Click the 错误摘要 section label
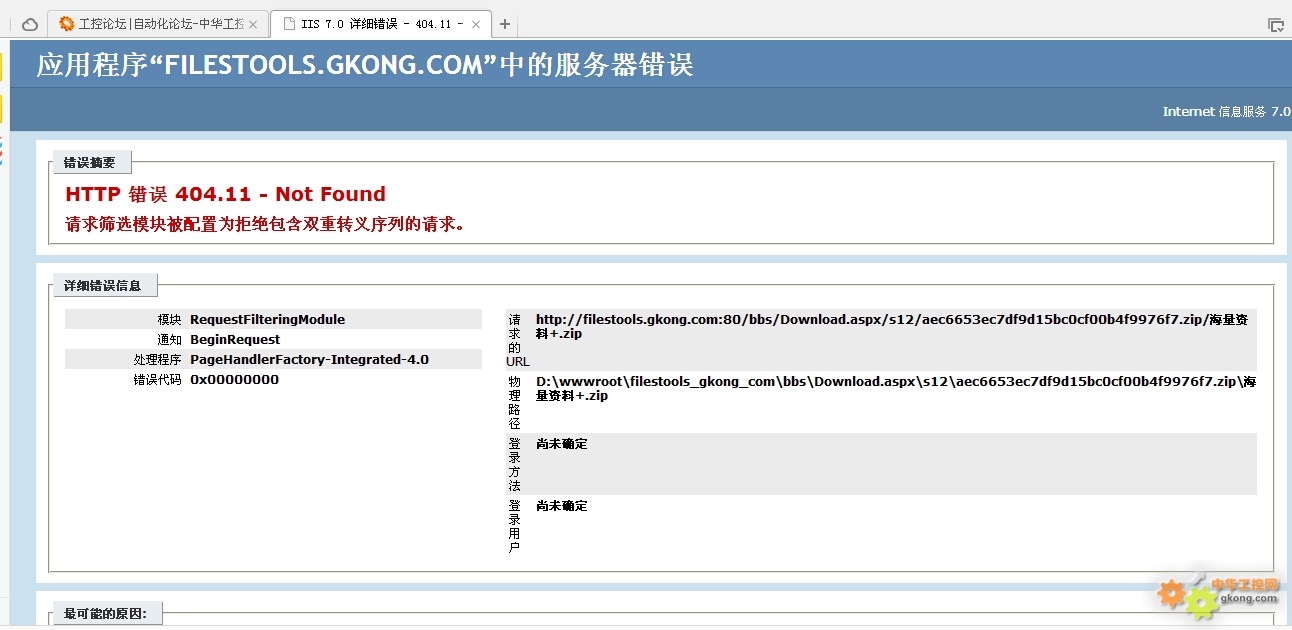 point(90,162)
